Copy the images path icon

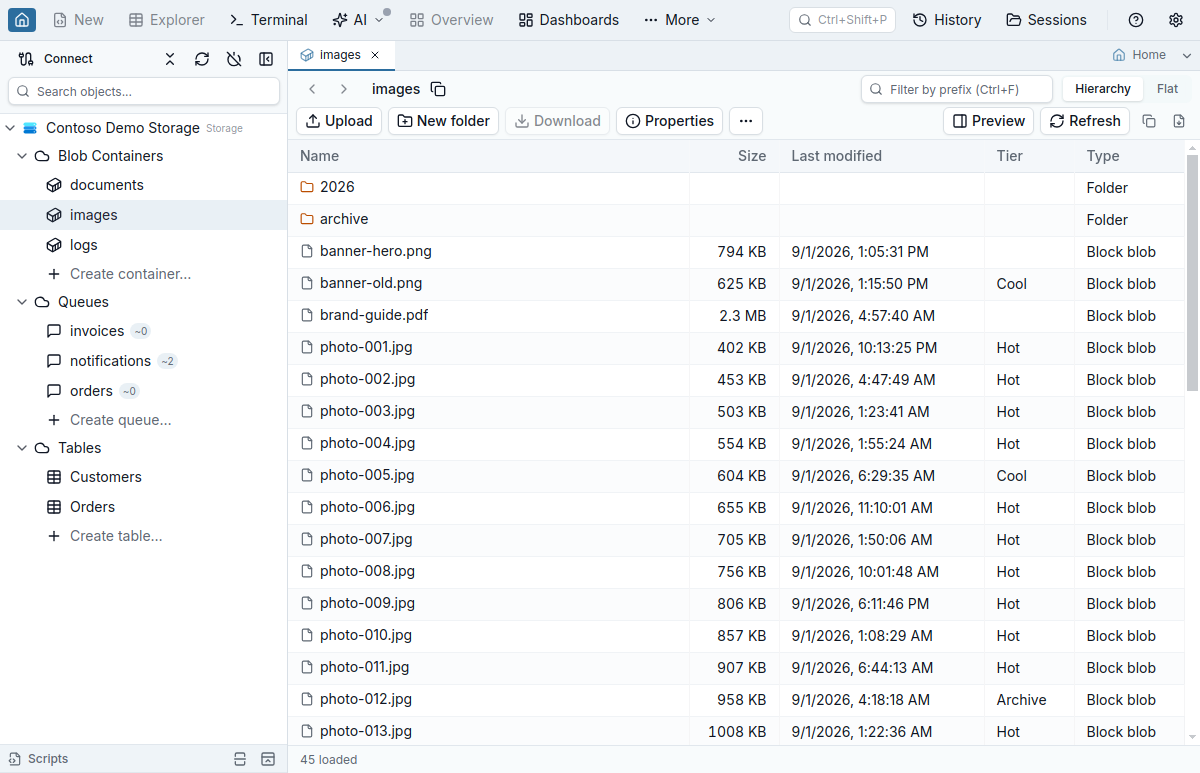(438, 89)
